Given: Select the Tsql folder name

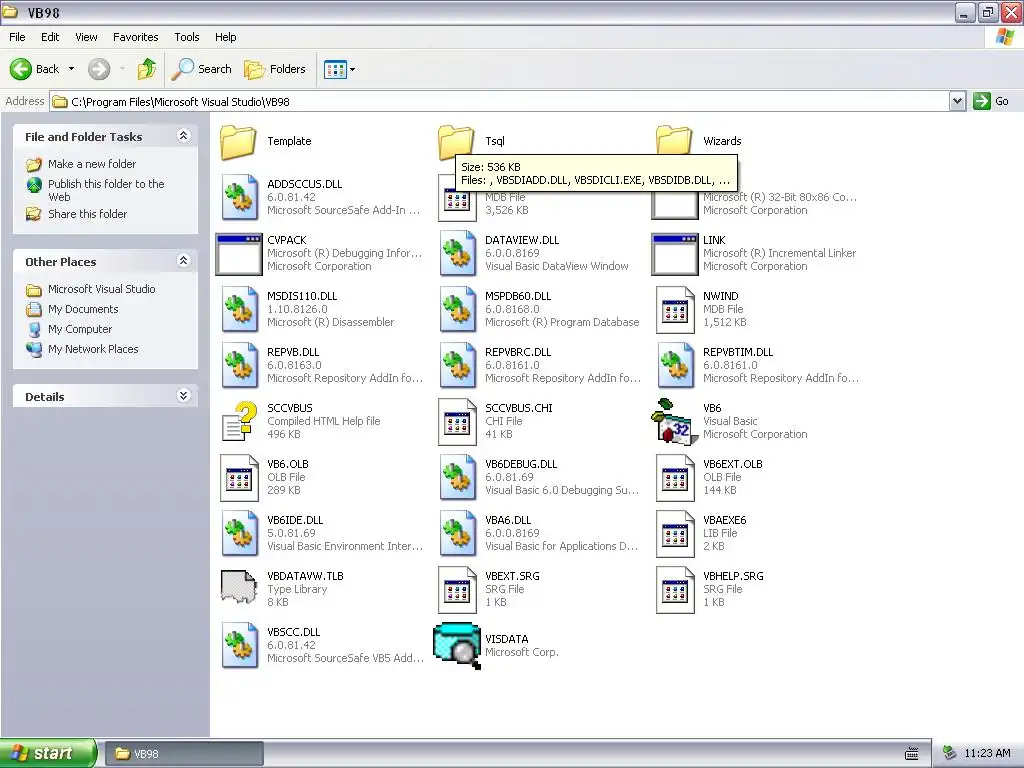Looking at the screenshot, I should 494,141.
